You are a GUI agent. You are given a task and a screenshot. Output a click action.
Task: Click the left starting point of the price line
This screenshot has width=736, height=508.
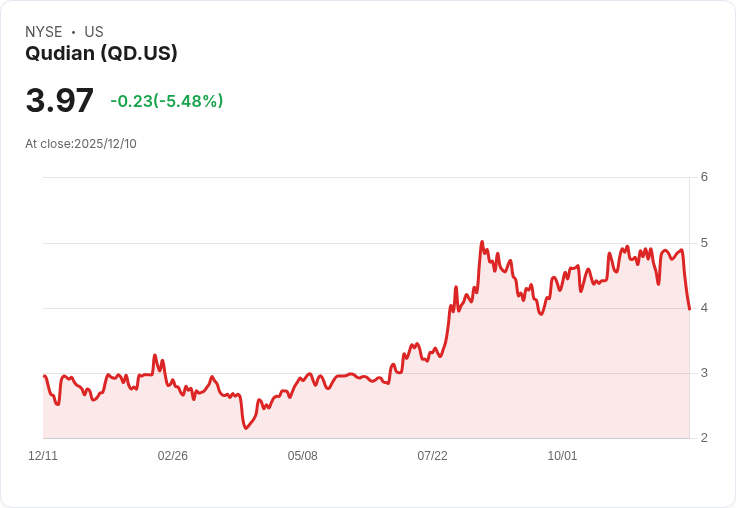[x=44, y=376]
